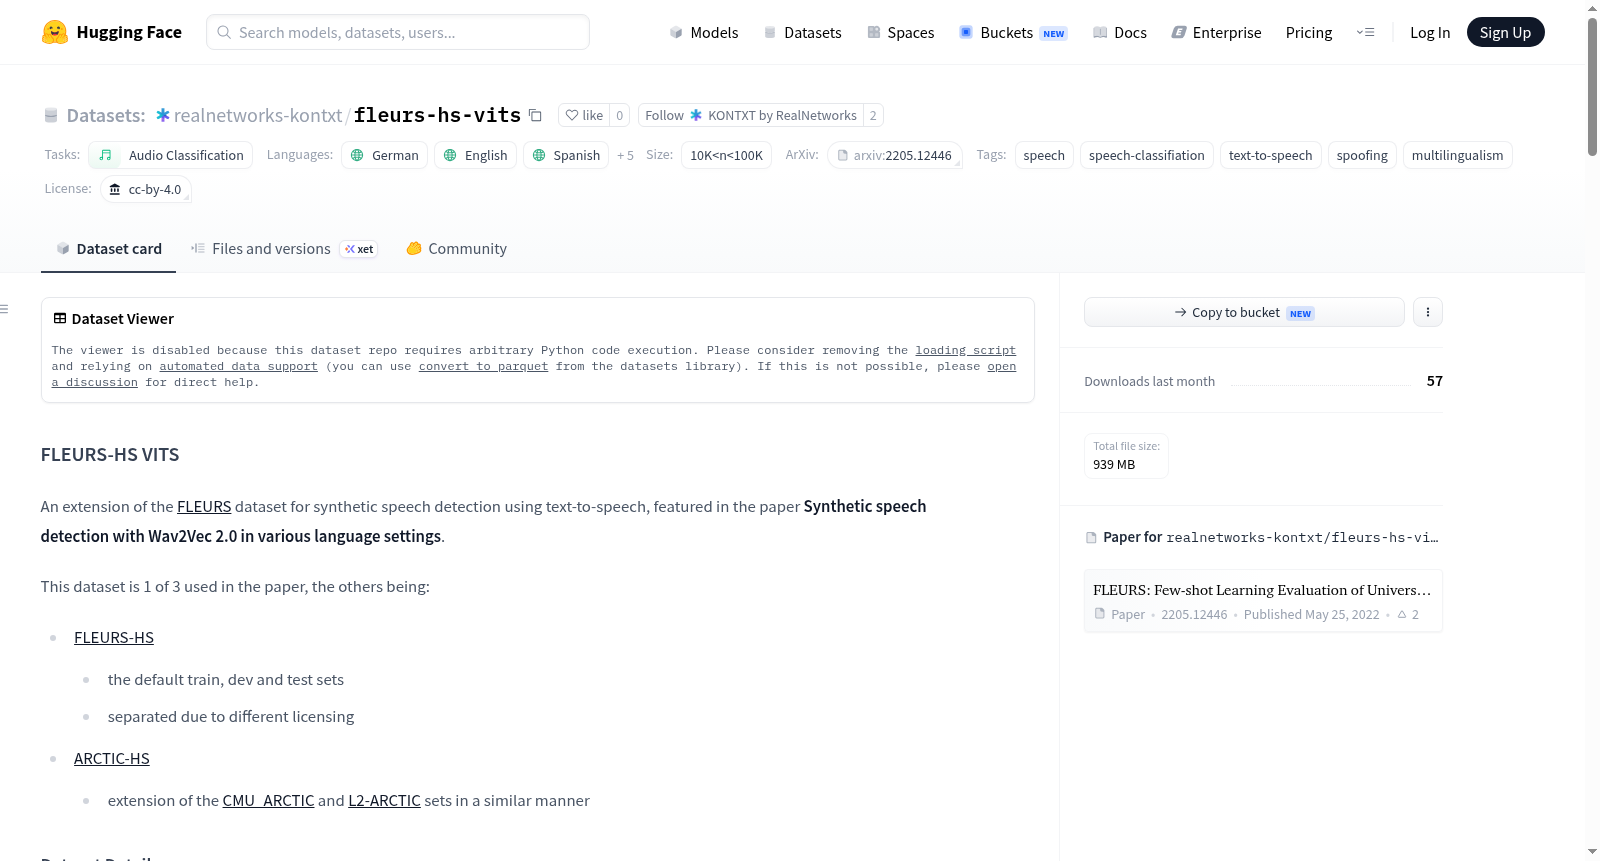
Task: Select the text-to-speech tag
Action: [1270, 155]
